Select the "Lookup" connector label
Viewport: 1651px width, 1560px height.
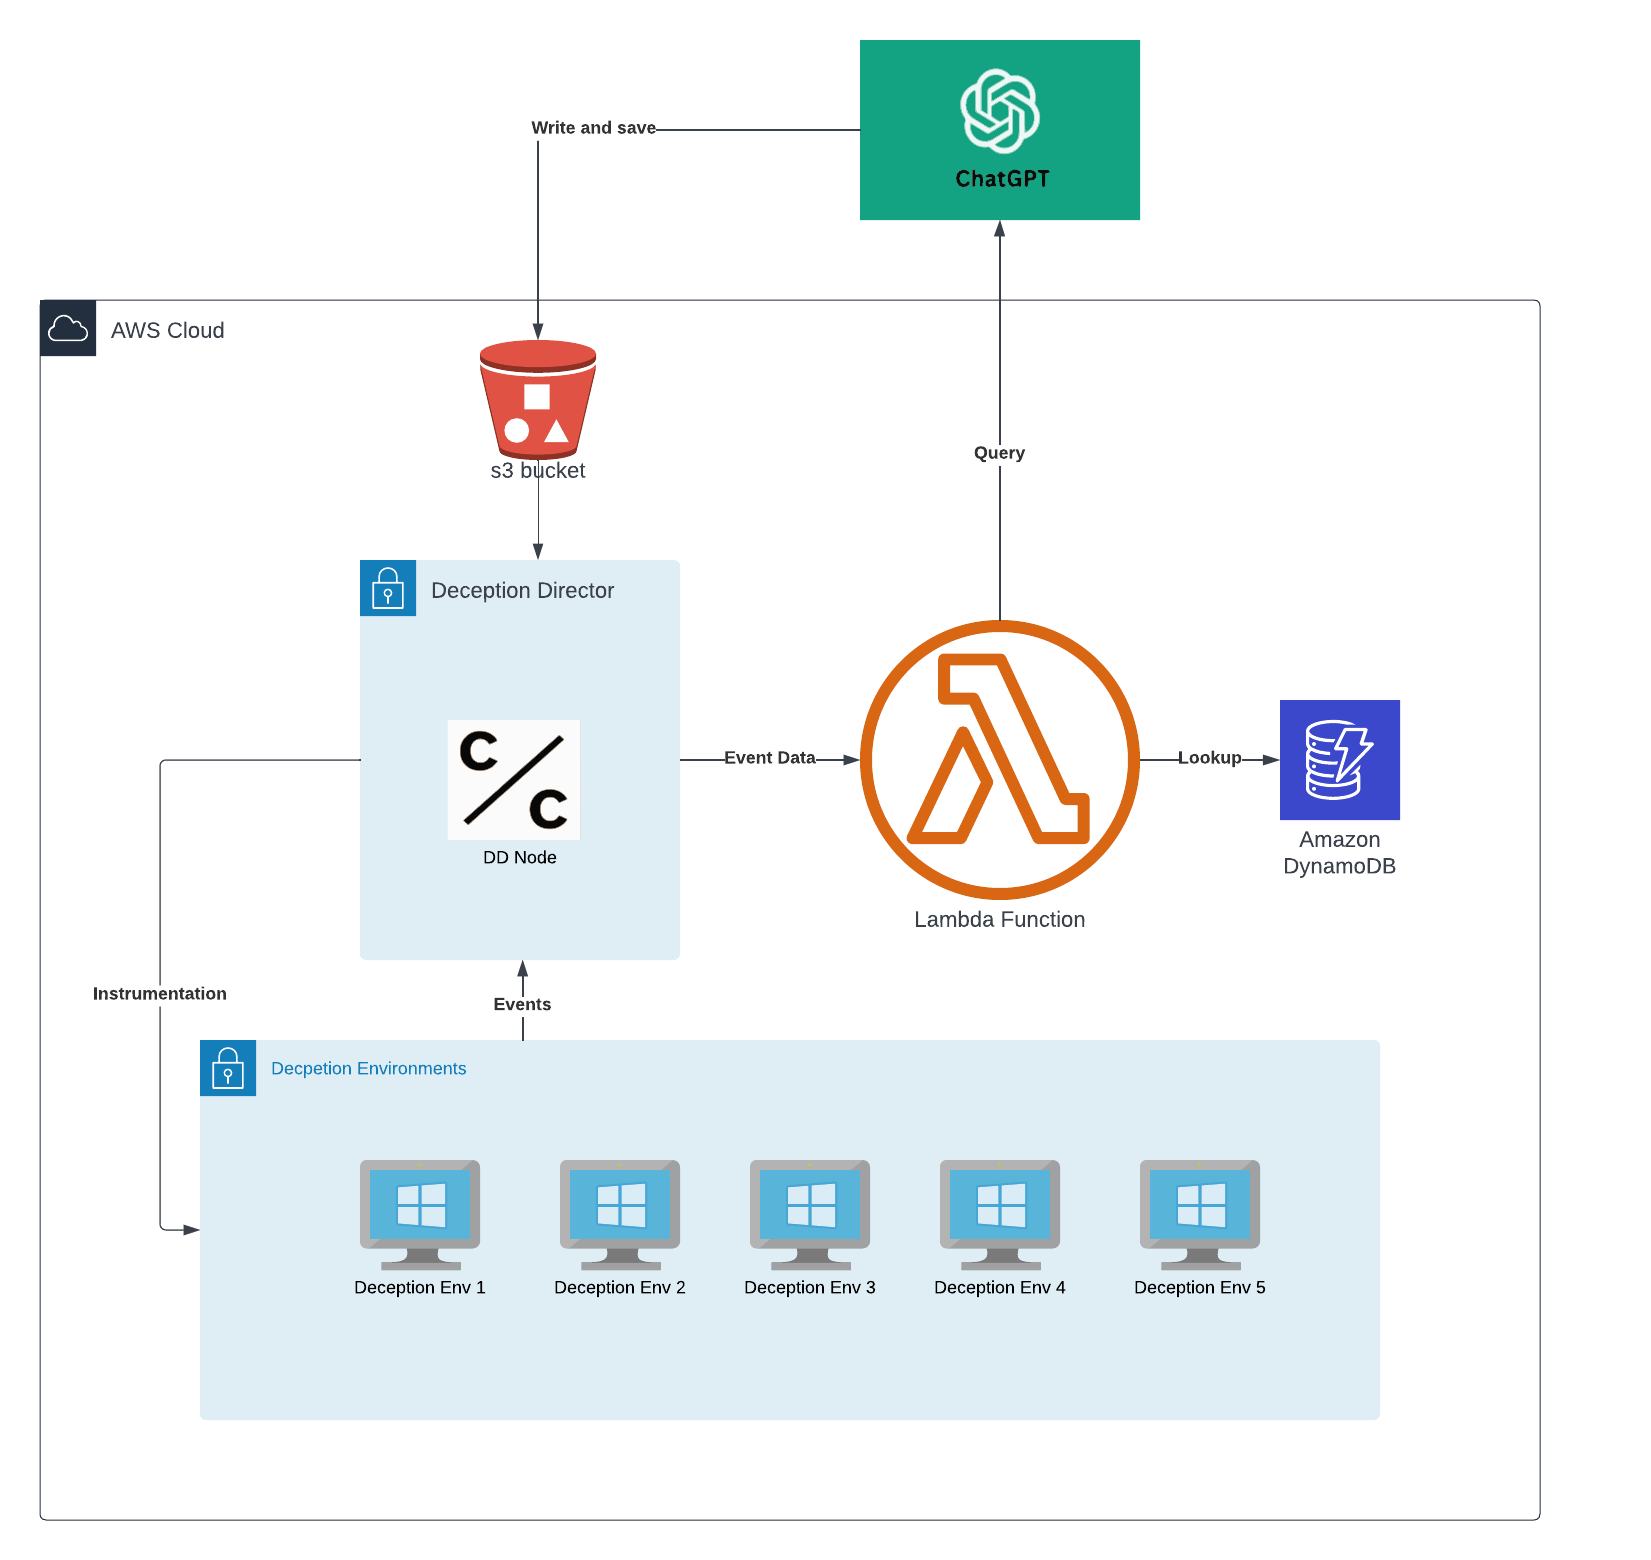(1209, 758)
